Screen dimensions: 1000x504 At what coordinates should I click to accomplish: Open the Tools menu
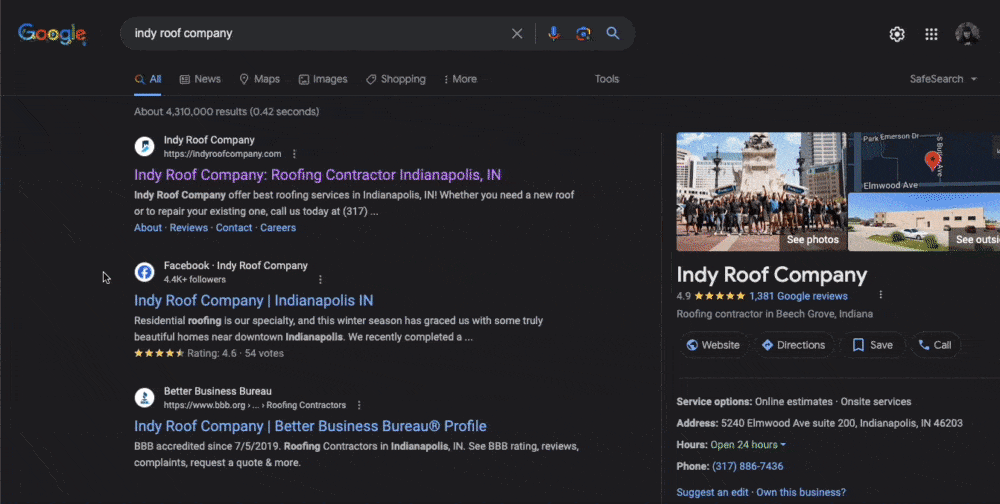click(607, 79)
